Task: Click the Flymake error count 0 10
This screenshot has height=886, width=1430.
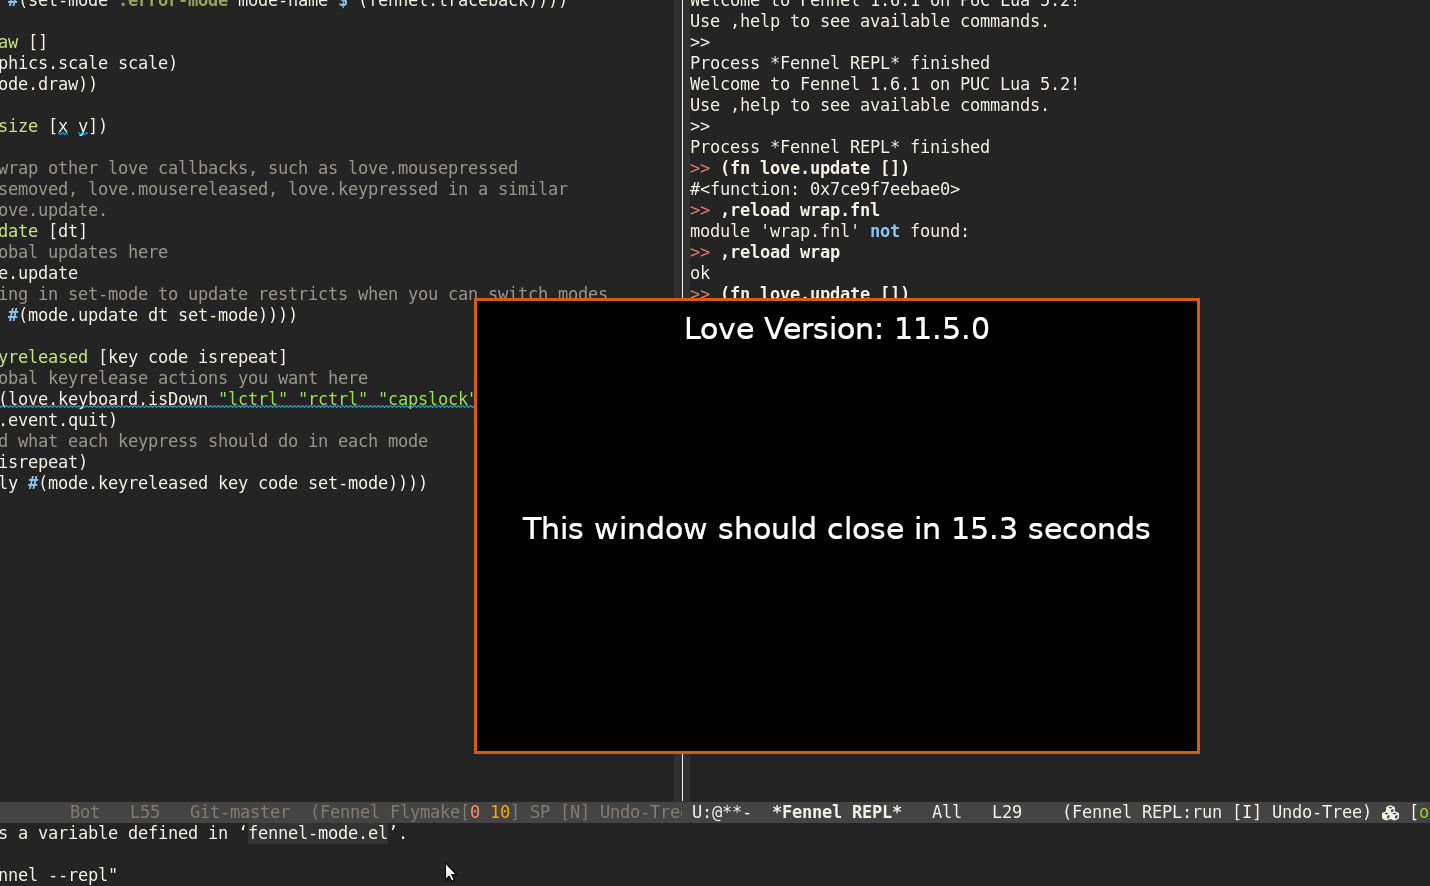Action: pyautogui.click(x=490, y=812)
